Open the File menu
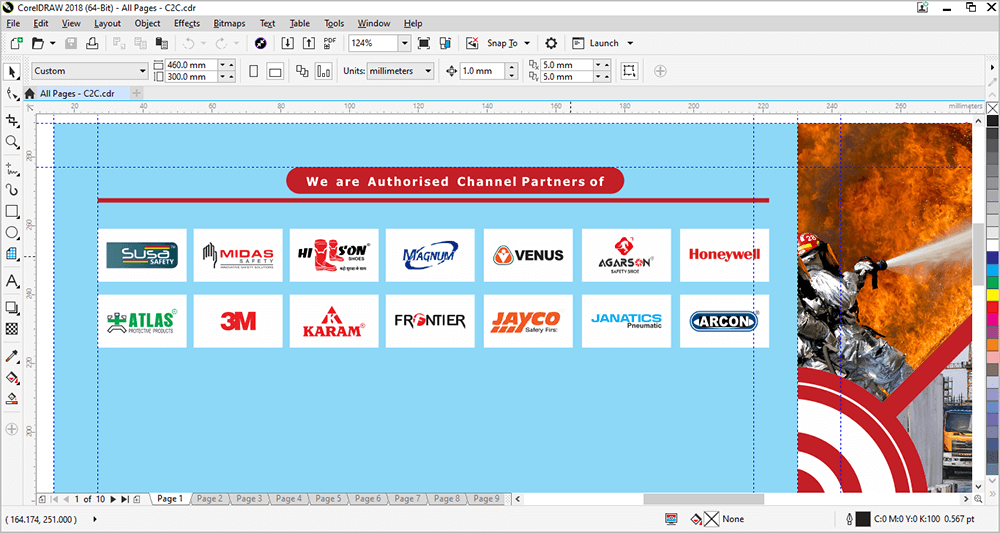Image resolution: width=1000 pixels, height=533 pixels. click(13, 24)
